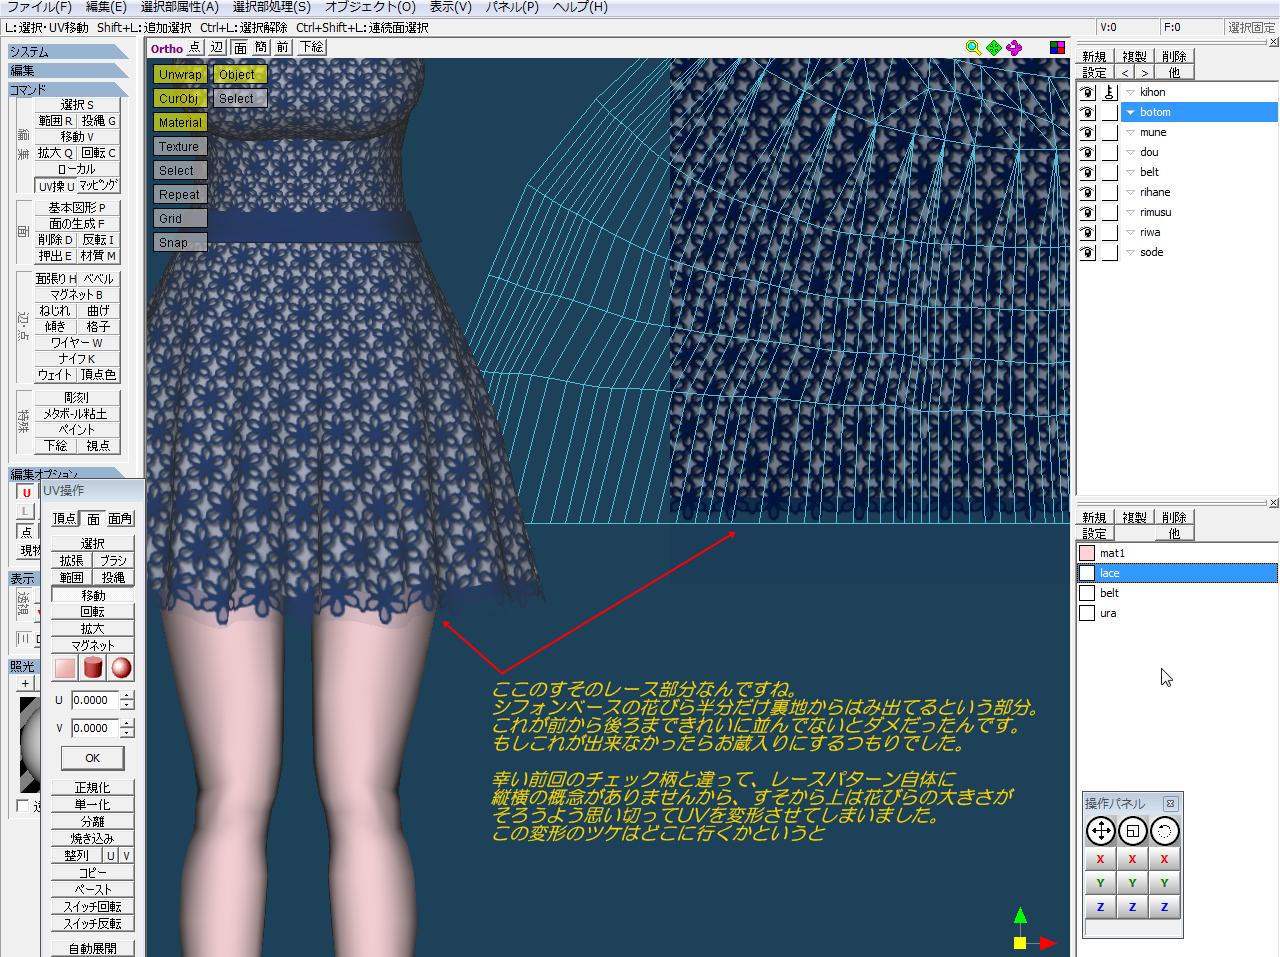Click the green pan view icon
The width and height of the screenshot is (1280, 957).
point(993,47)
